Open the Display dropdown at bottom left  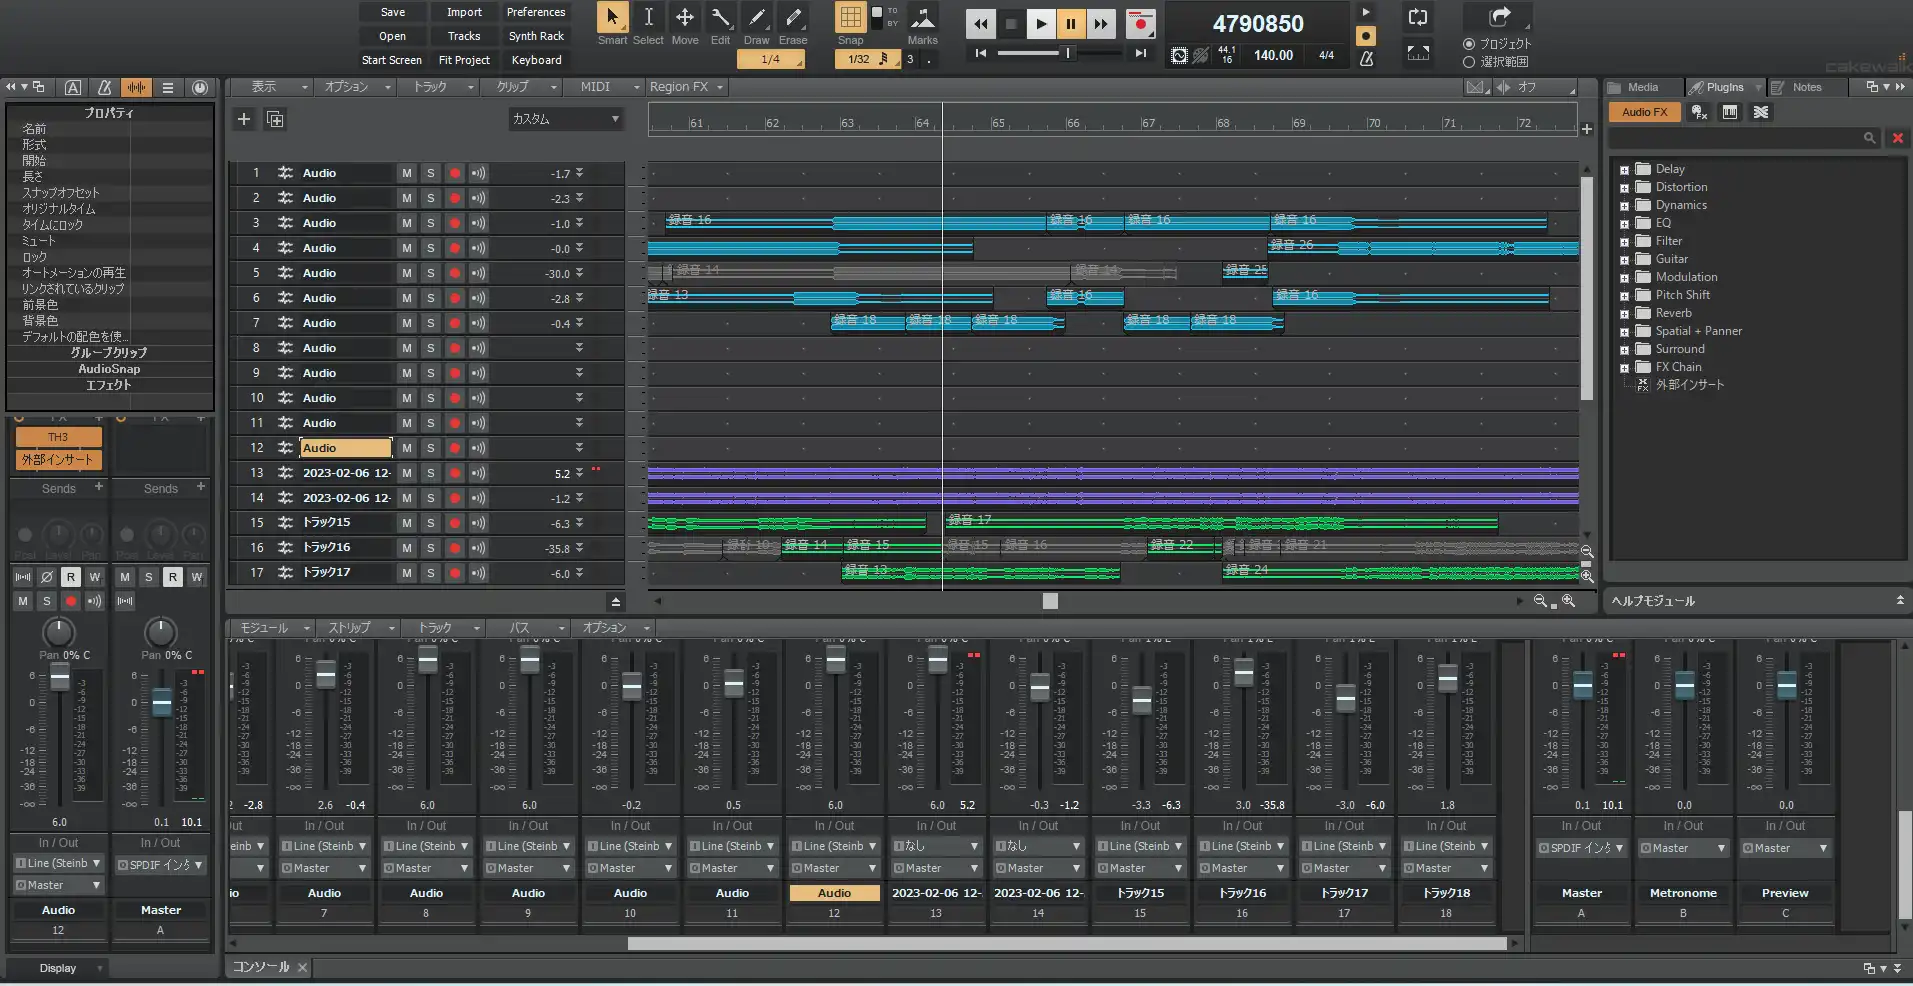(x=58, y=968)
